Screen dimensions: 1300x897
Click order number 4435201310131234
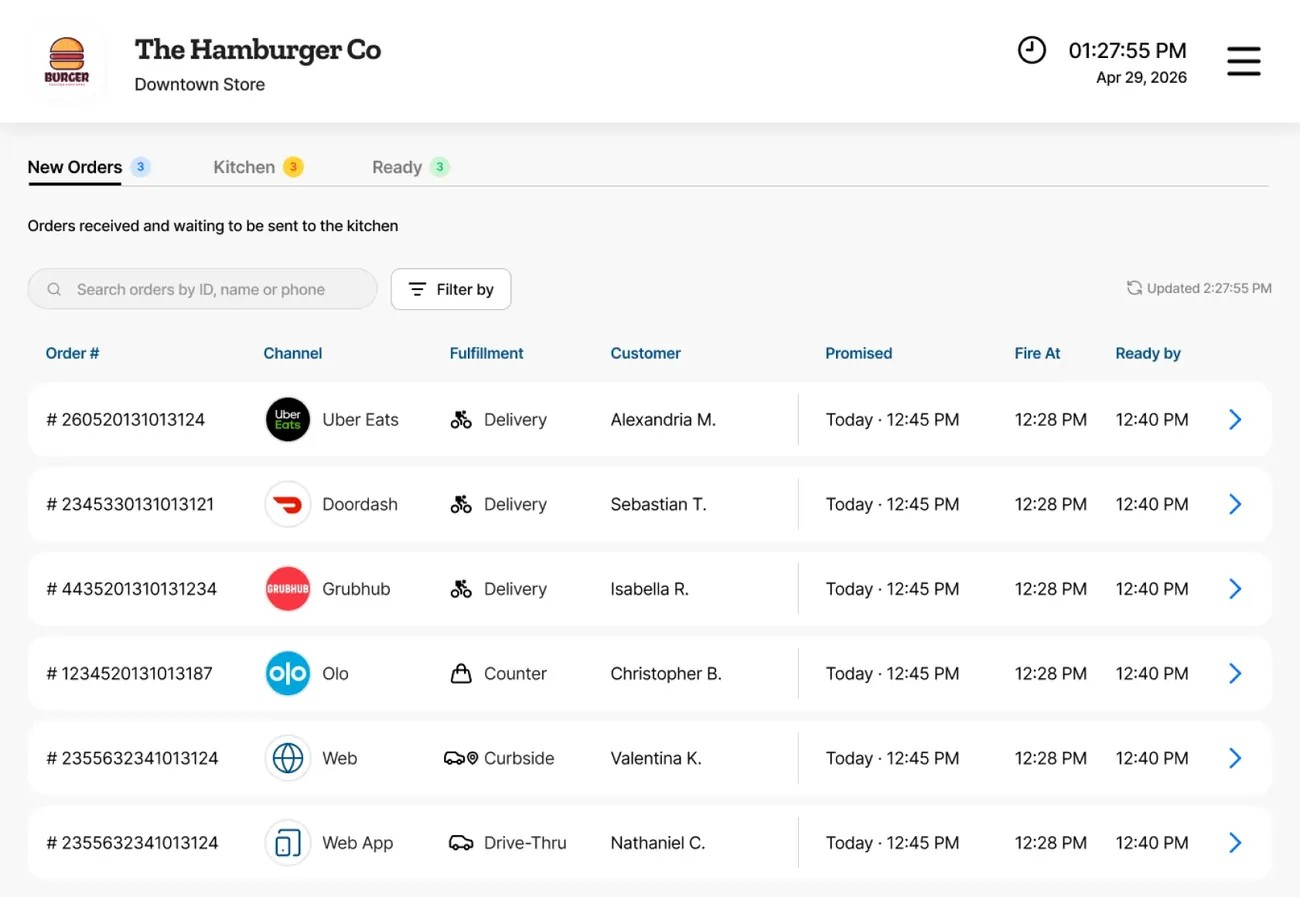(x=132, y=589)
